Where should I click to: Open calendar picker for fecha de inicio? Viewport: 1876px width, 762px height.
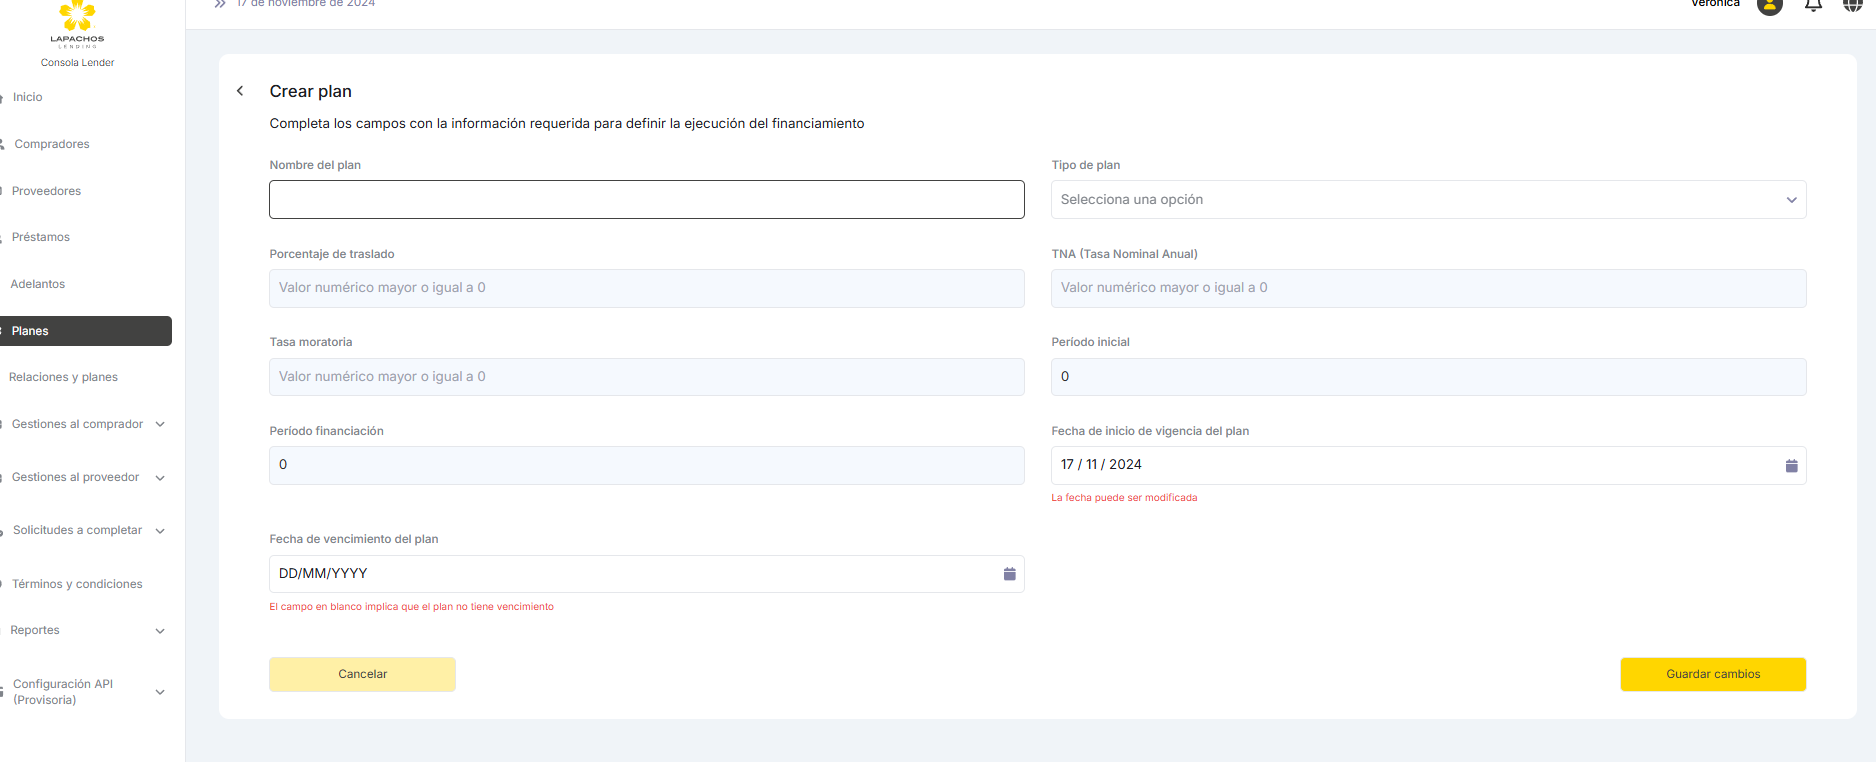[x=1791, y=466]
